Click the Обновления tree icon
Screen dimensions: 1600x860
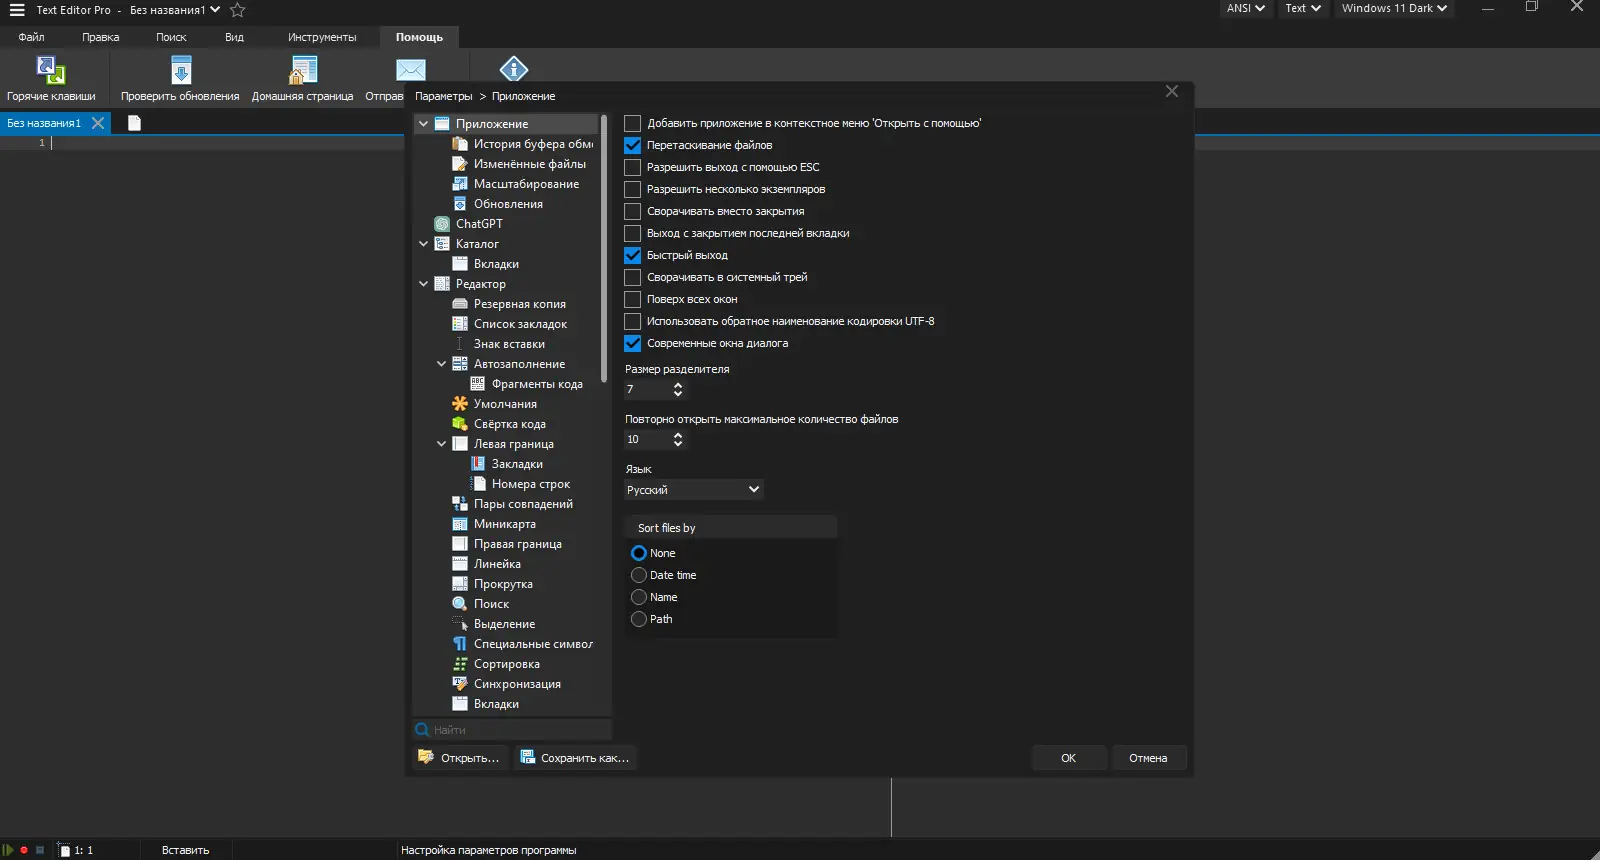pos(460,204)
